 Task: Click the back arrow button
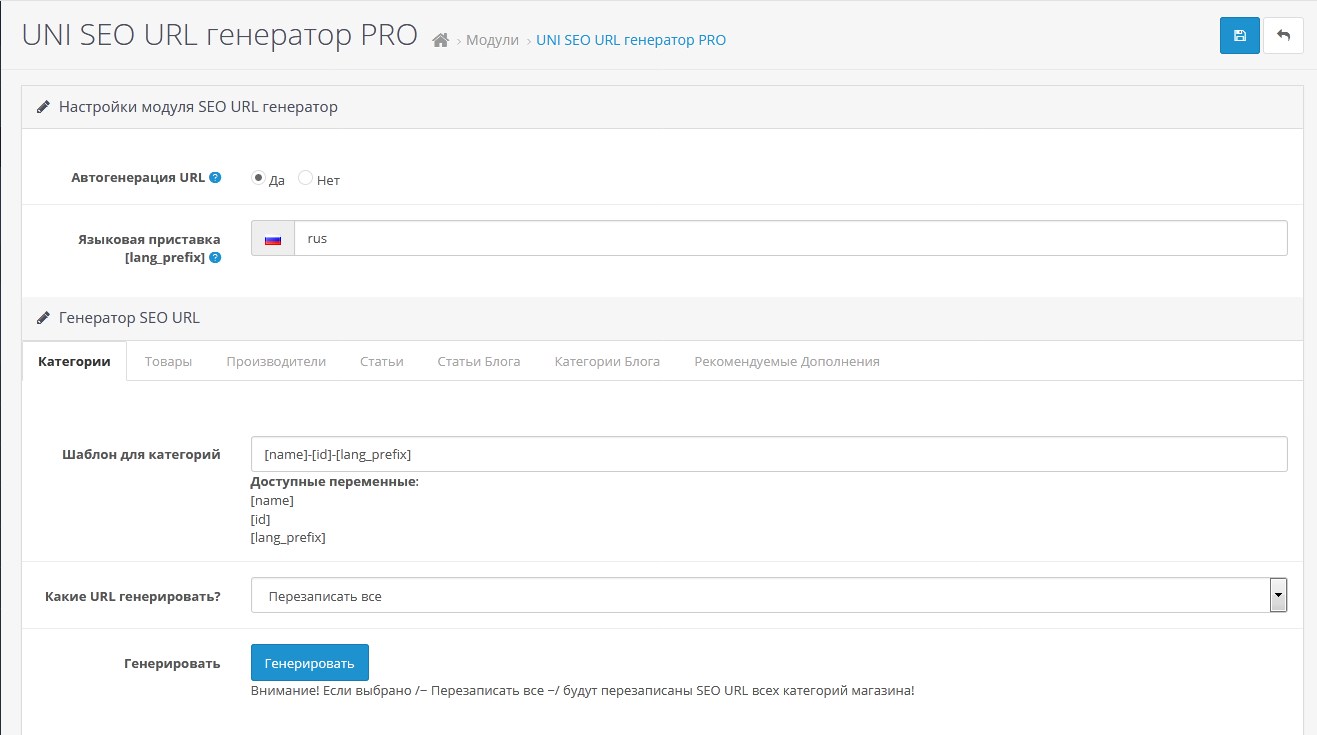(1283, 36)
